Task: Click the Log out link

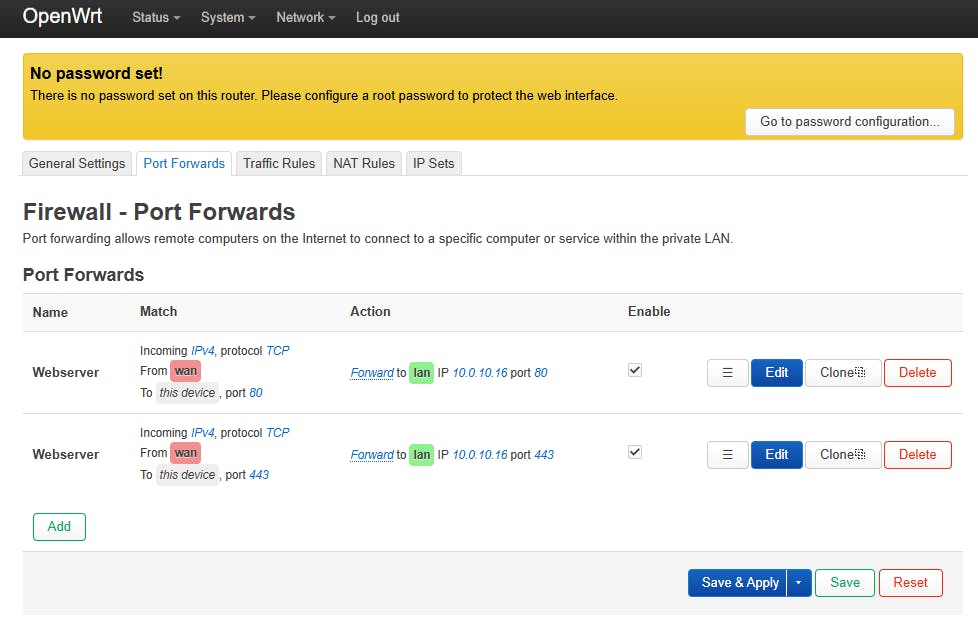Action: click(x=377, y=18)
